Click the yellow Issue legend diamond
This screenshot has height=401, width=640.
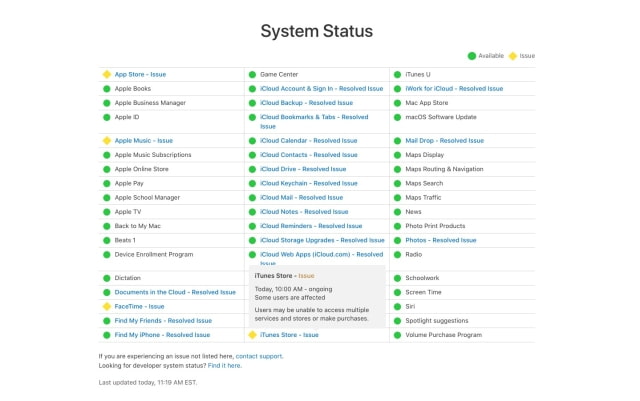[514, 56]
